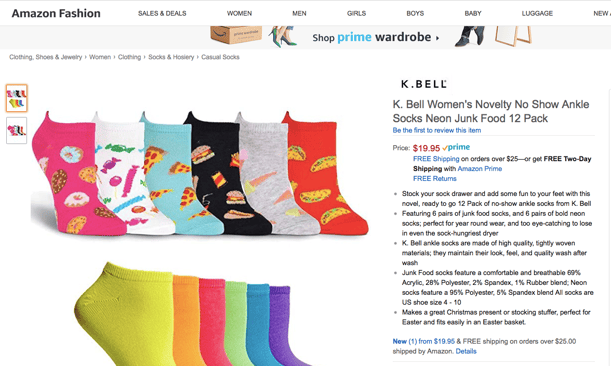Open the Shop prime wardrobe banner
611x366 pixels.
coord(376,37)
